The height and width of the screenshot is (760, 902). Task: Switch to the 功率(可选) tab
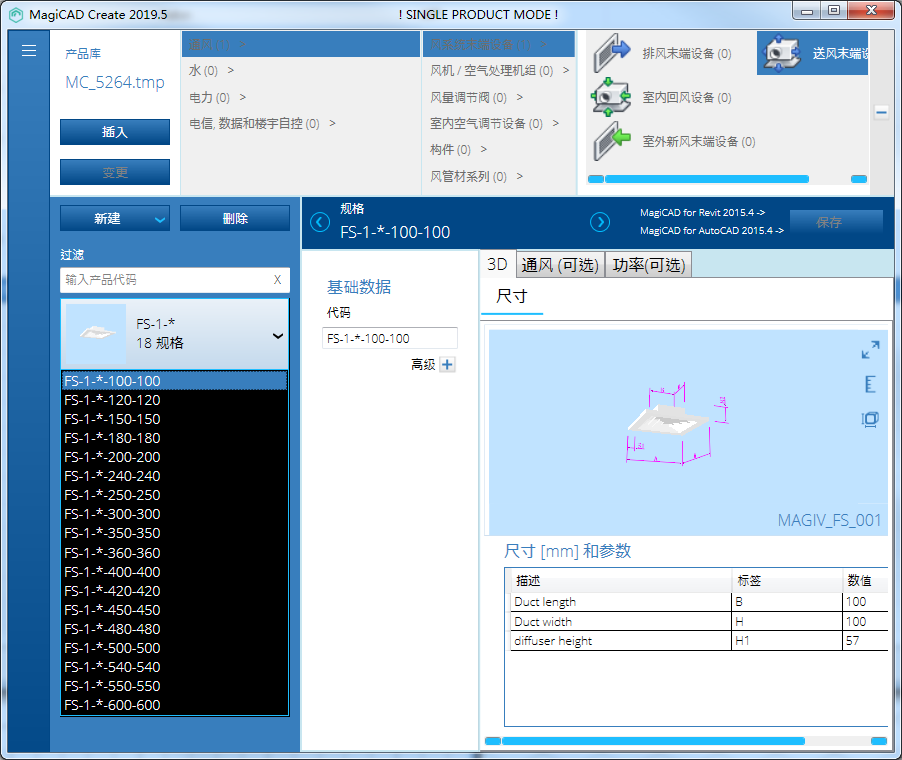coord(648,265)
